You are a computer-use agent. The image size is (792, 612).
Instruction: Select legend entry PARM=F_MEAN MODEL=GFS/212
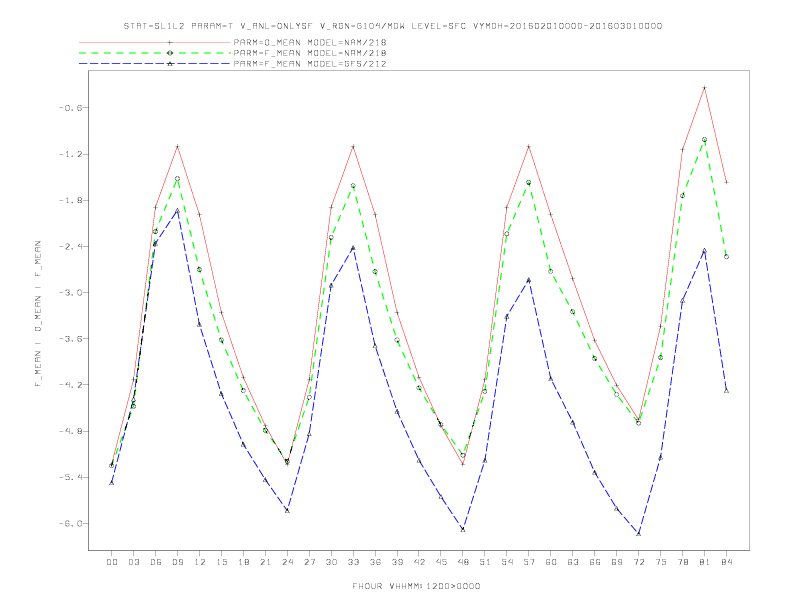coord(310,64)
